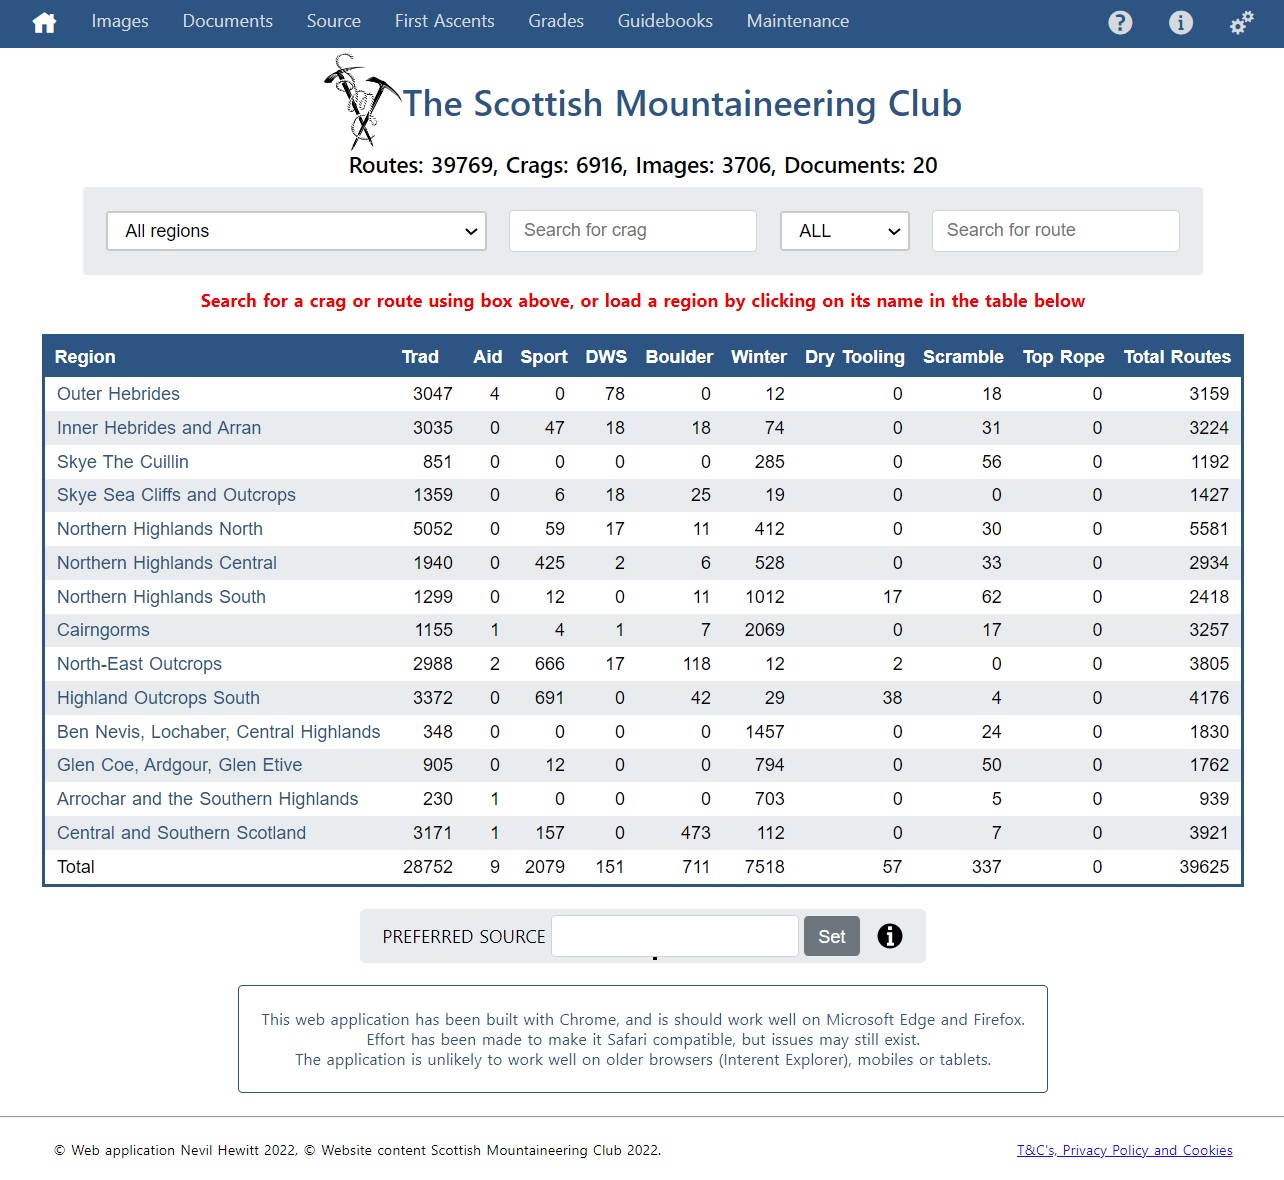The image size is (1284, 1180).
Task: Click the PREFERRED SOURCE label
Action: point(464,937)
